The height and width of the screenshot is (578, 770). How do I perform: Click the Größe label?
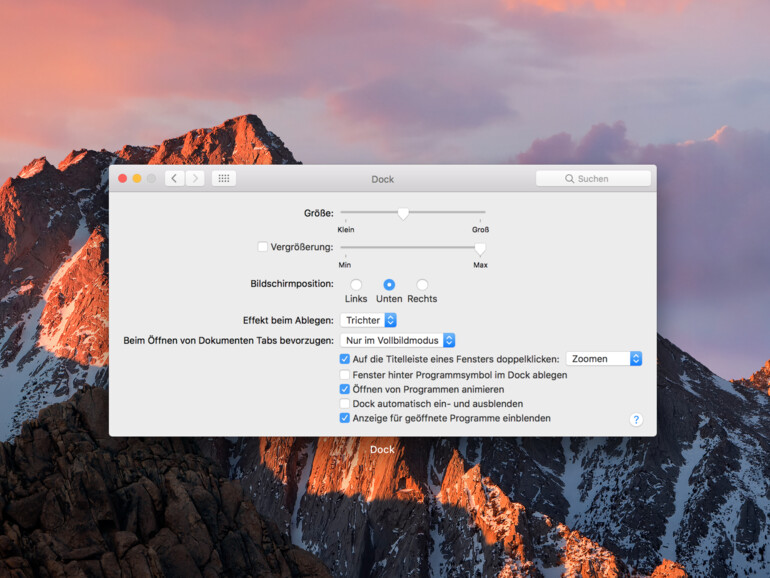point(319,213)
